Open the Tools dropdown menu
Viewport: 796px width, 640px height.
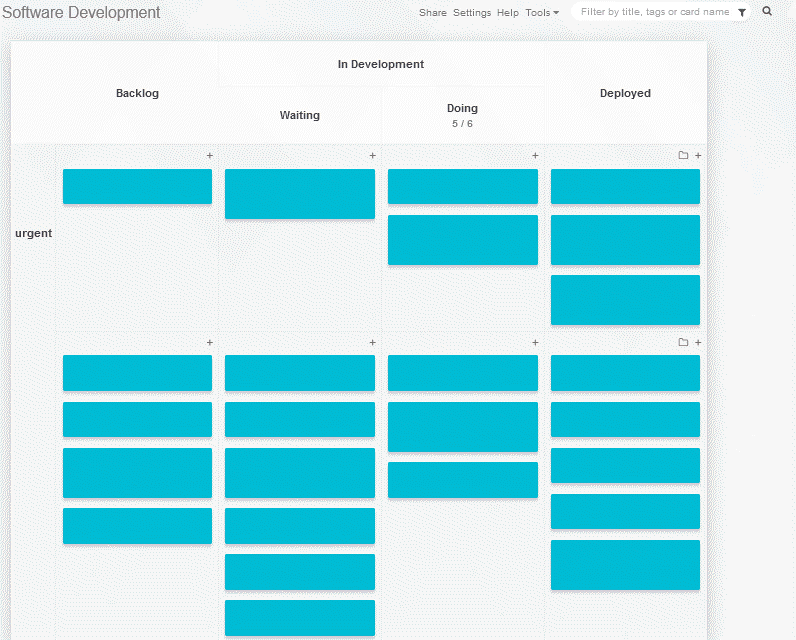click(x=542, y=13)
